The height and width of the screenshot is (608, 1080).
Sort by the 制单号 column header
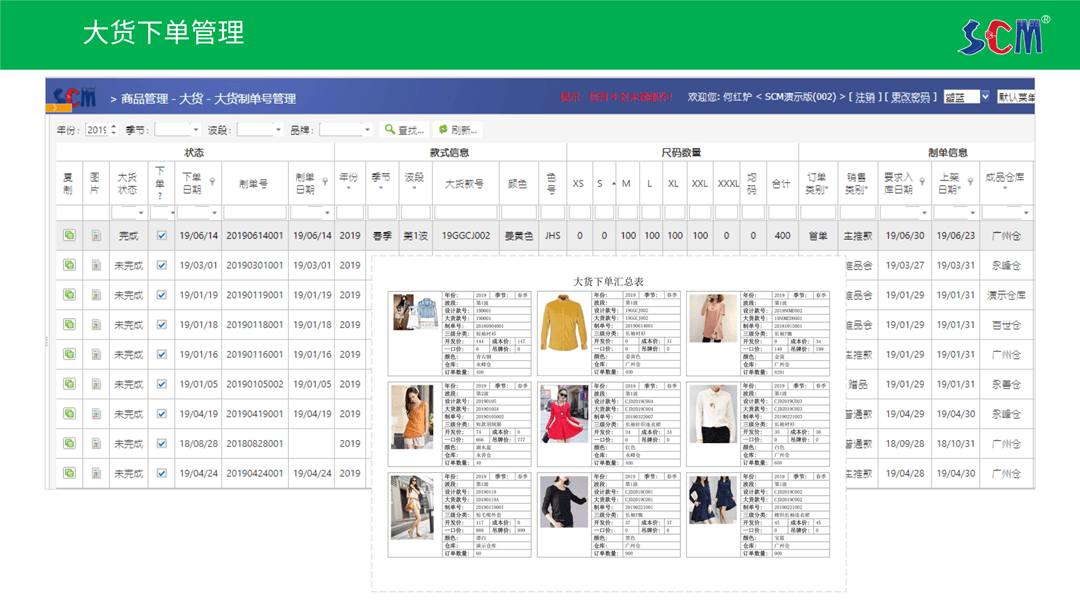(253, 183)
